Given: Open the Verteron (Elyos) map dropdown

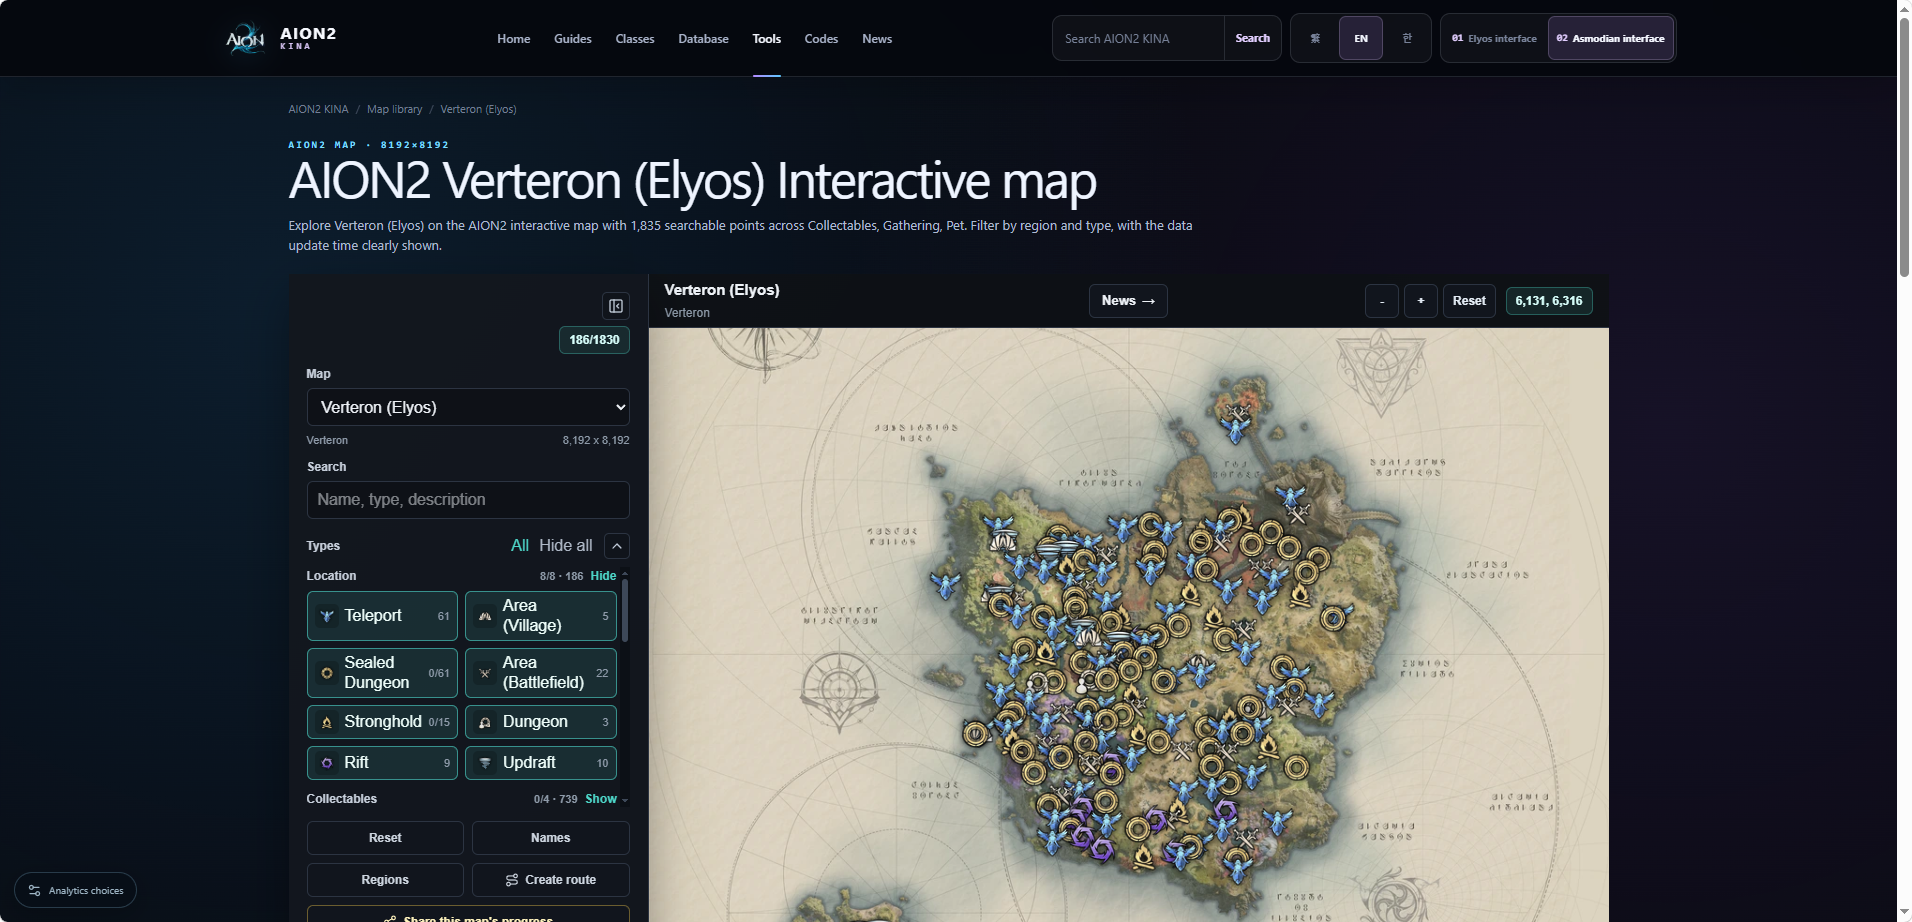Looking at the screenshot, I should (468, 407).
